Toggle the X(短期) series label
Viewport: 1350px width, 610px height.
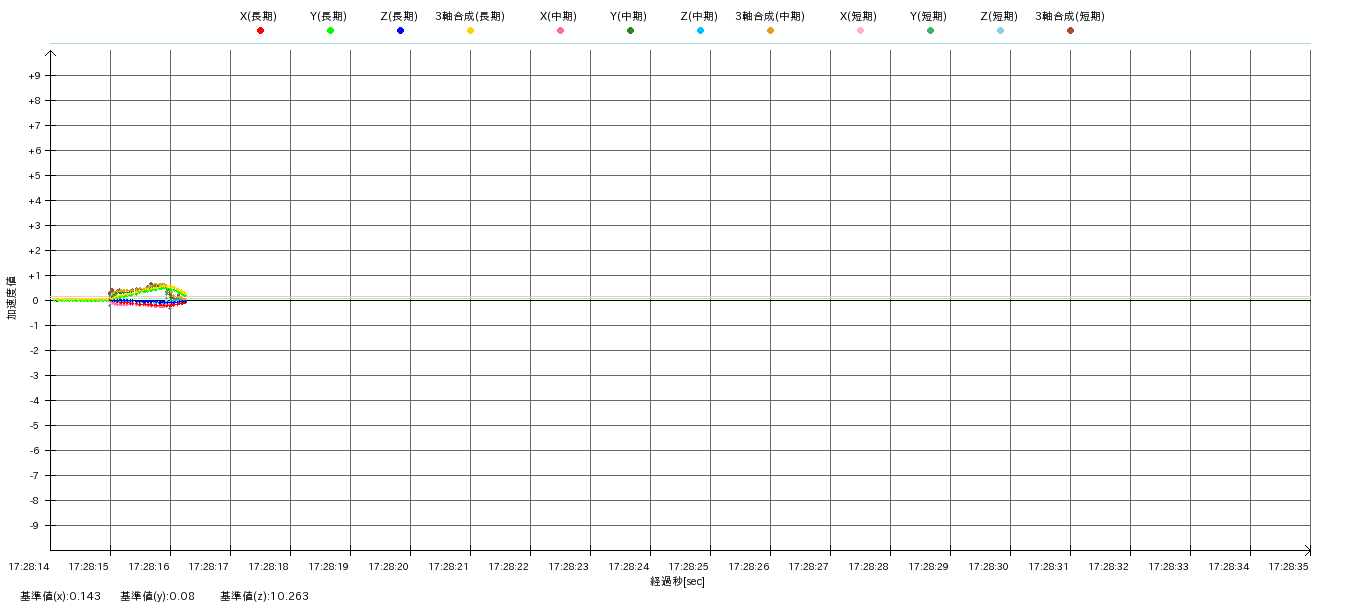(859, 16)
